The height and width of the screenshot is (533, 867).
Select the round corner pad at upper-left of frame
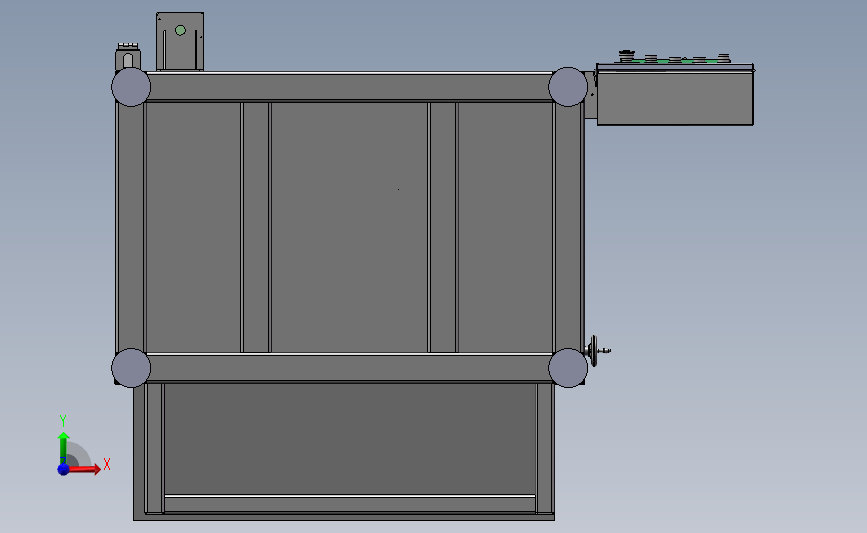pyautogui.click(x=131, y=87)
